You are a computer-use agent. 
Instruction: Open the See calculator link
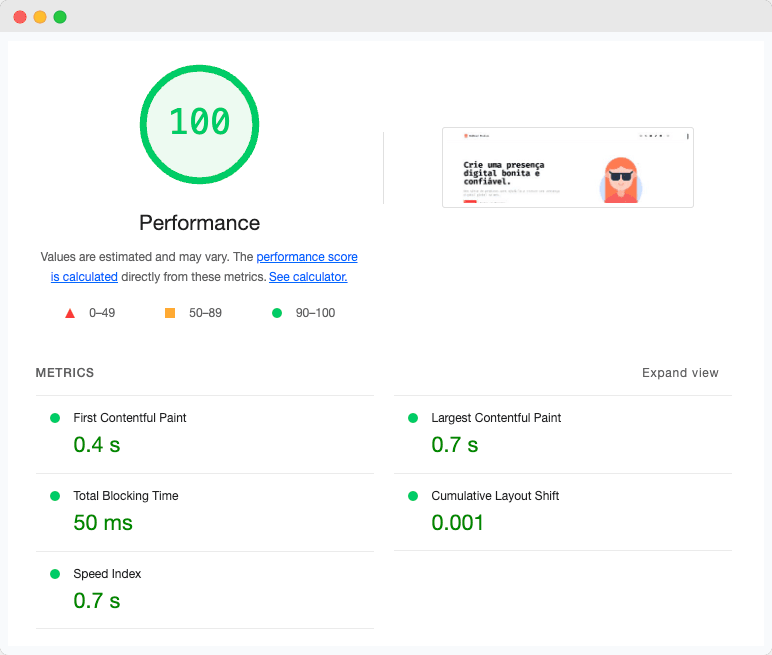(308, 277)
